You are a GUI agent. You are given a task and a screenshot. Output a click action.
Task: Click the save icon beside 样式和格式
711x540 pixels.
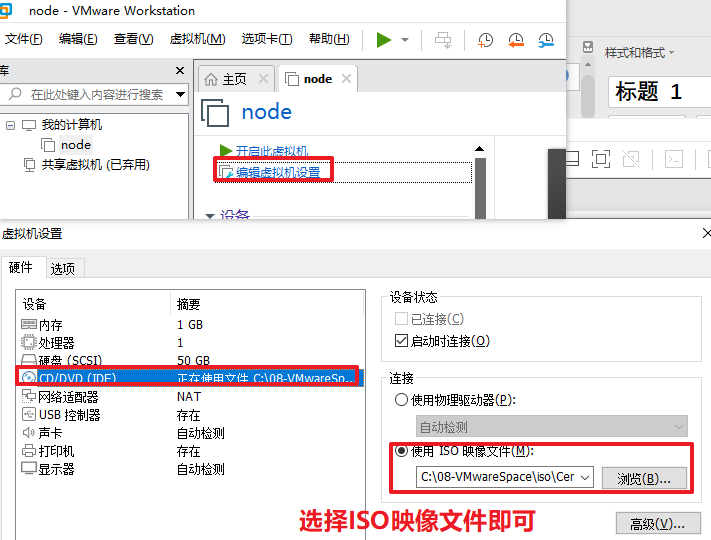(x=588, y=47)
